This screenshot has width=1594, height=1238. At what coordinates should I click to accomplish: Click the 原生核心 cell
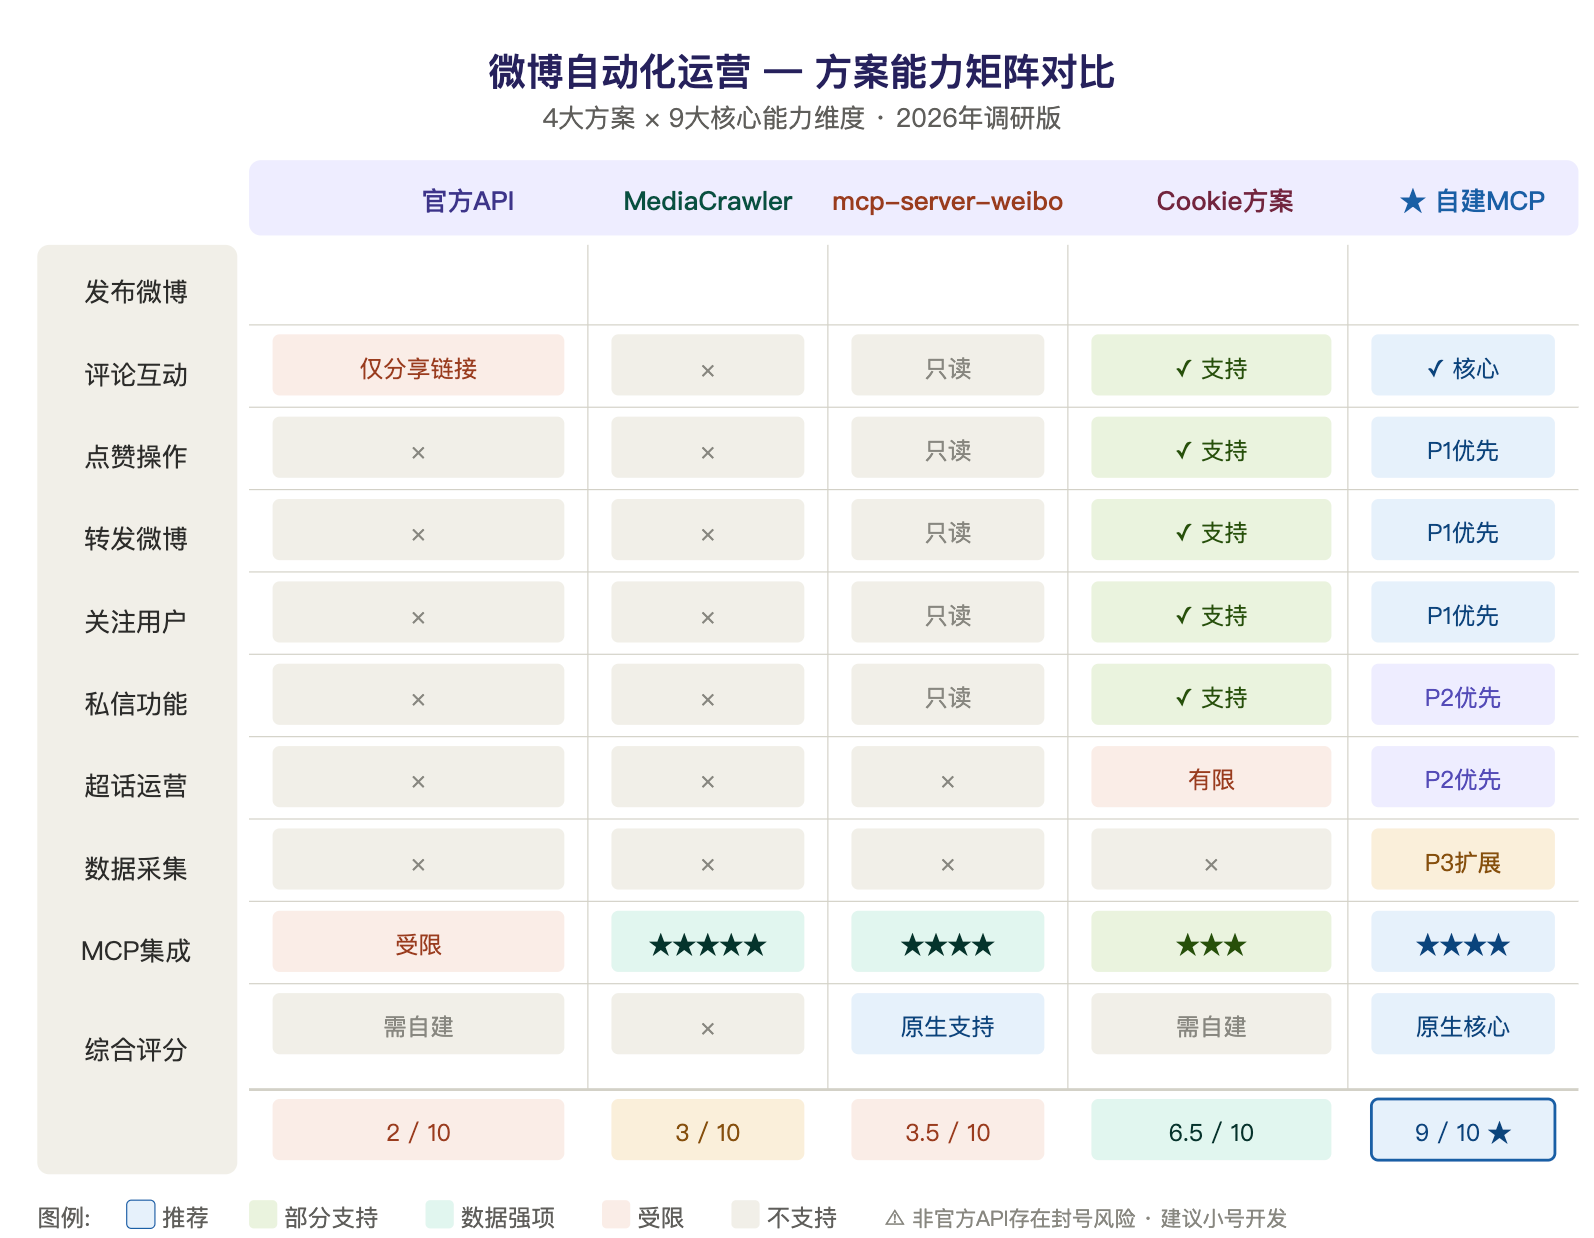1463,1024
